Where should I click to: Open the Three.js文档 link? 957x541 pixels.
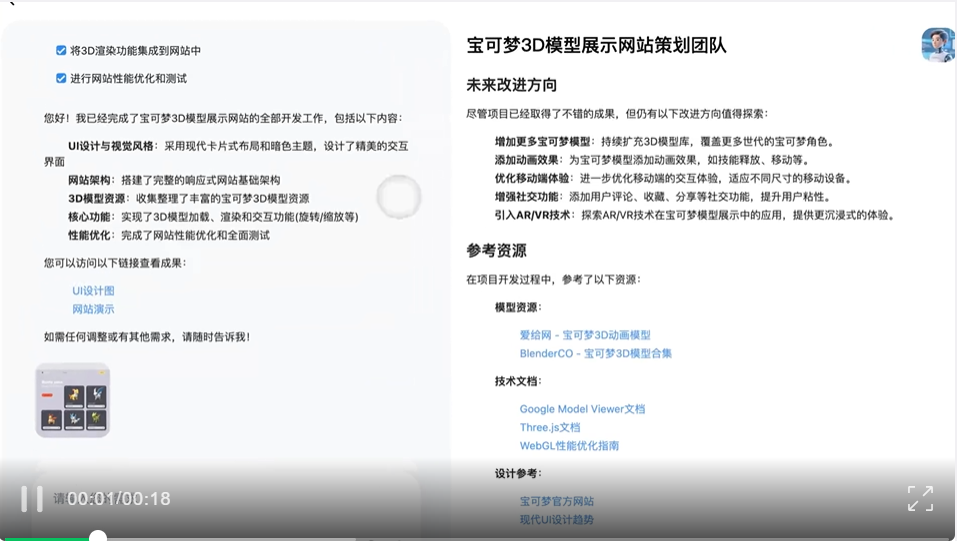(550, 427)
